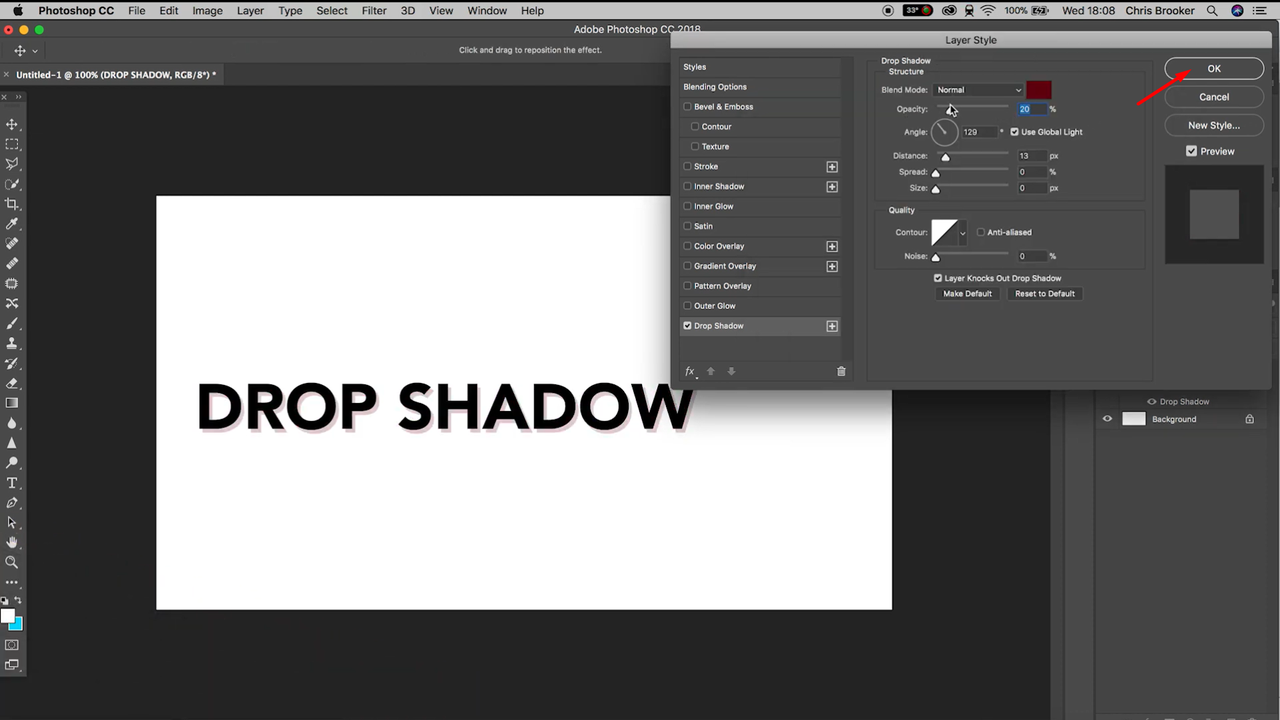Click the trash icon in the Layer Style dialog
Image resolution: width=1280 pixels, height=720 pixels.
pos(841,371)
